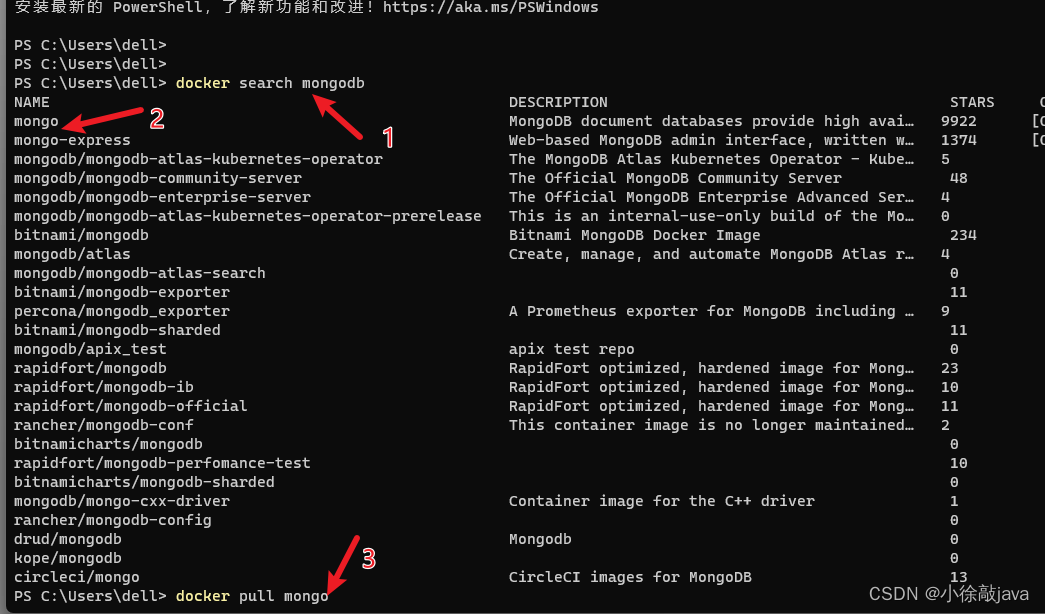
Task: Click the red annotation number 2
Action: [157, 119]
